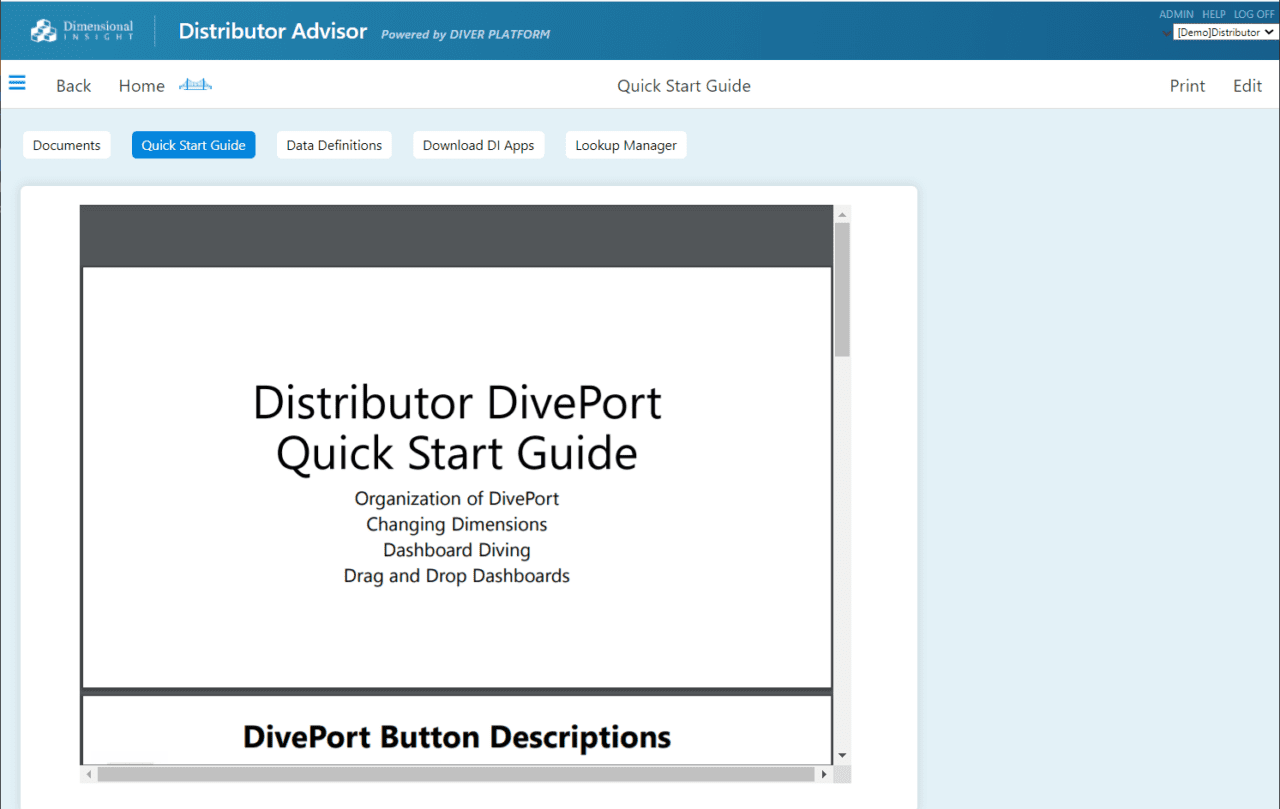Open the HELP page
This screenshot has height=809, width=1280.
pos(1213,13)
